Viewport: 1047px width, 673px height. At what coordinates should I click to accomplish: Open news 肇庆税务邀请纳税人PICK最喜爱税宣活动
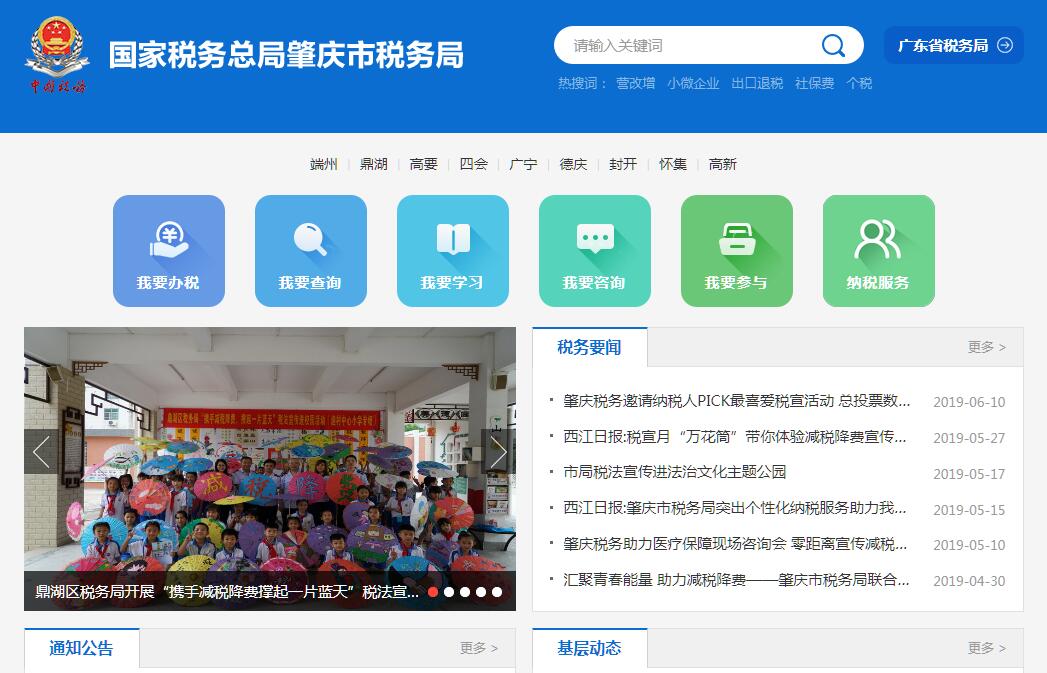pos(737,401)
